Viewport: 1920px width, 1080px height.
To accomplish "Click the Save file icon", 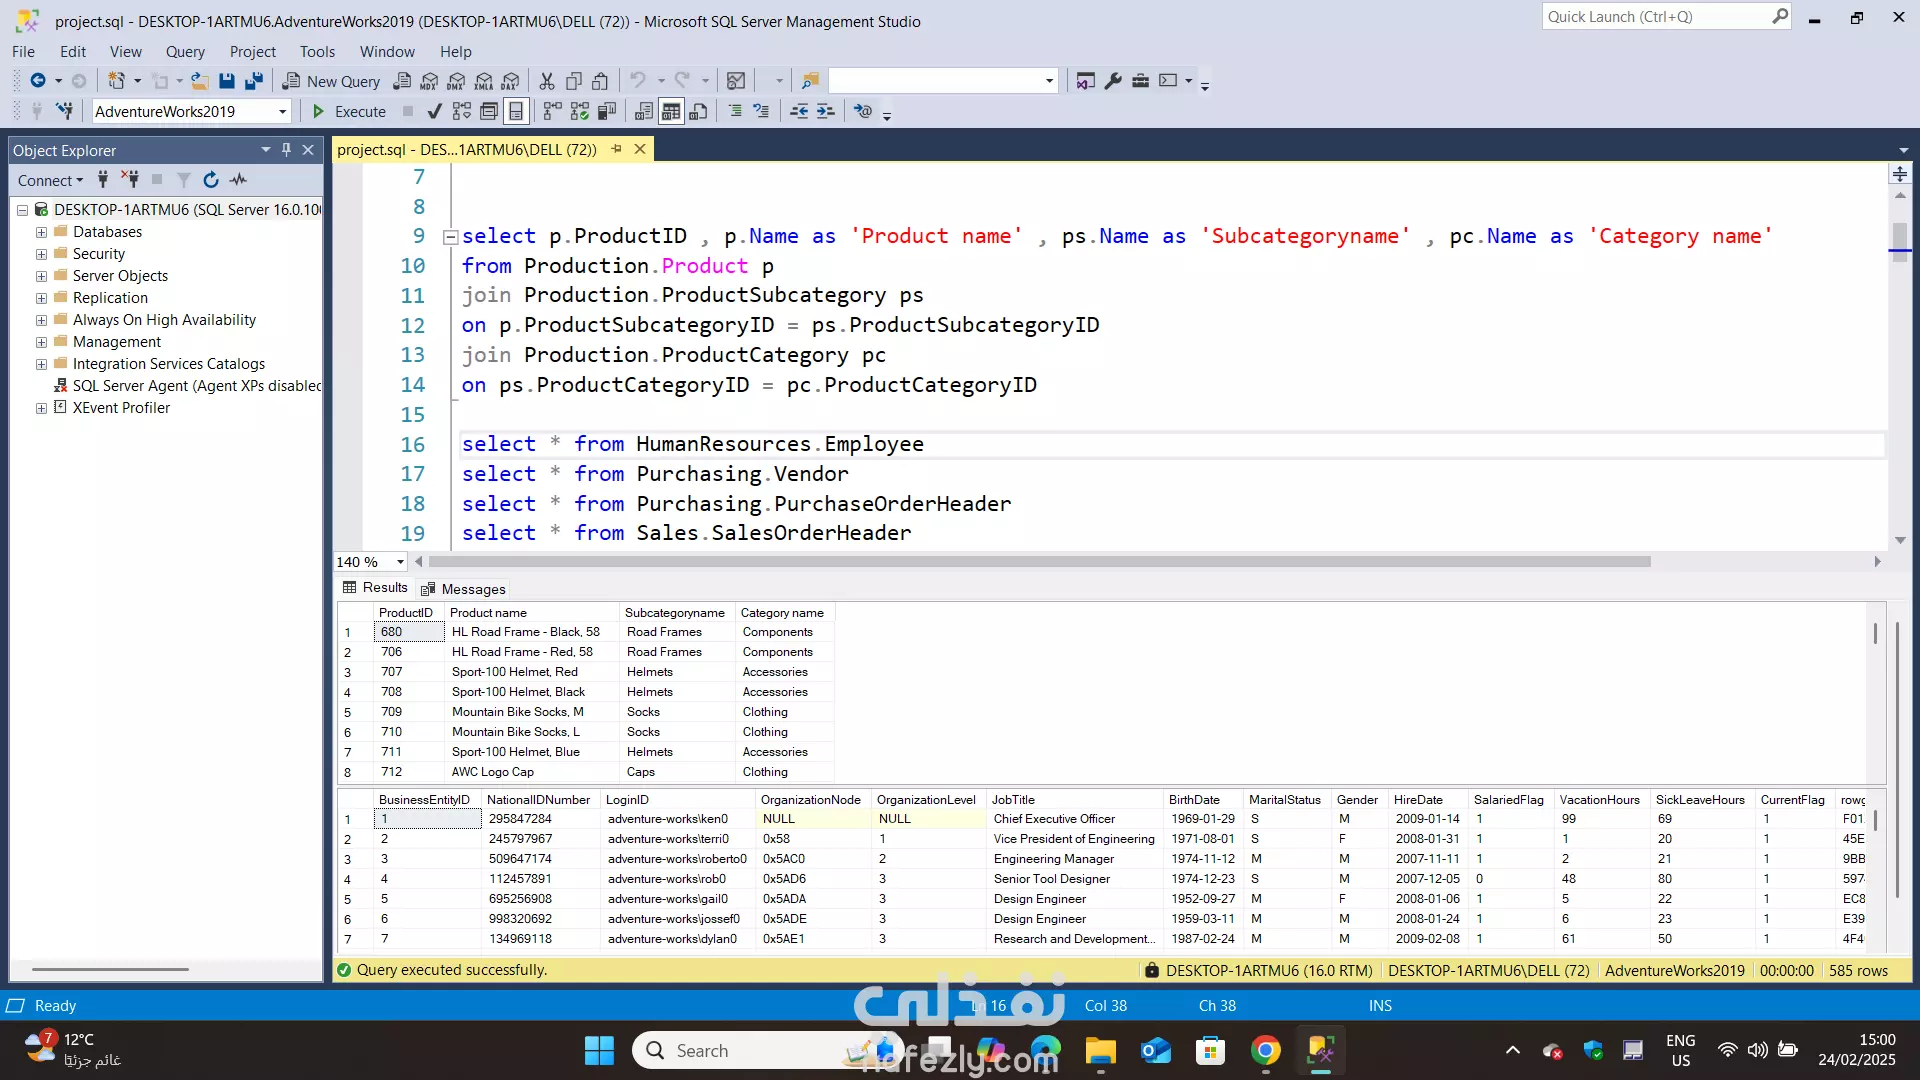I will click(x=227, y=81).
